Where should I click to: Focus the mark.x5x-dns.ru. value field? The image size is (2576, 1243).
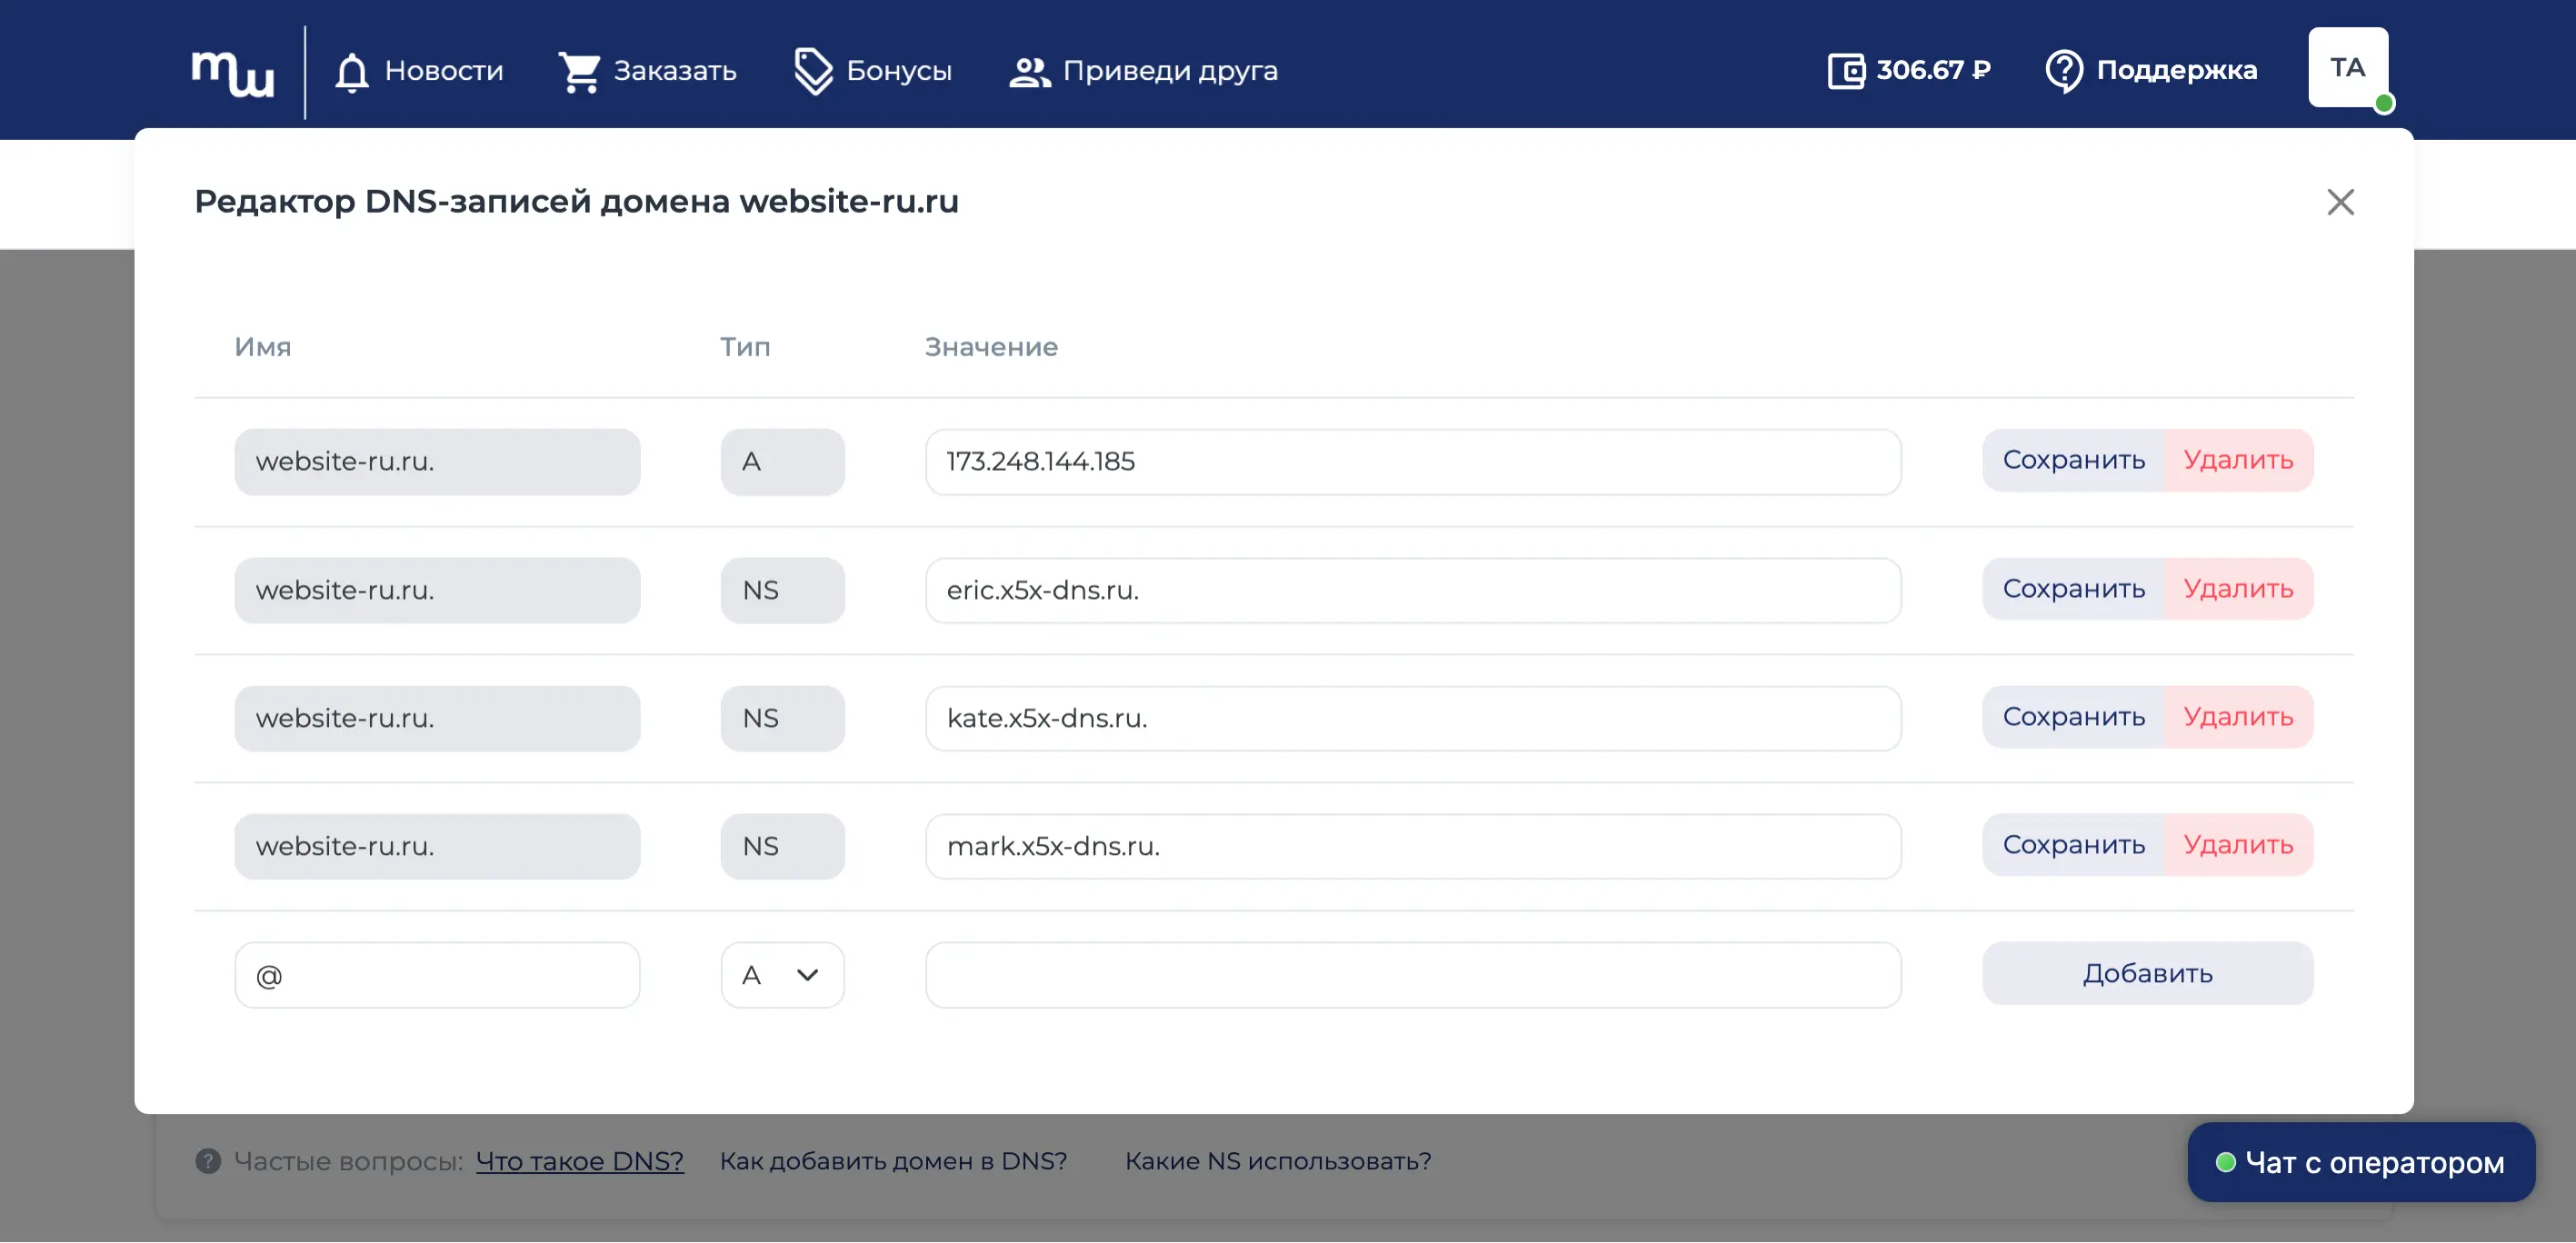click(x=1412, y=846)
